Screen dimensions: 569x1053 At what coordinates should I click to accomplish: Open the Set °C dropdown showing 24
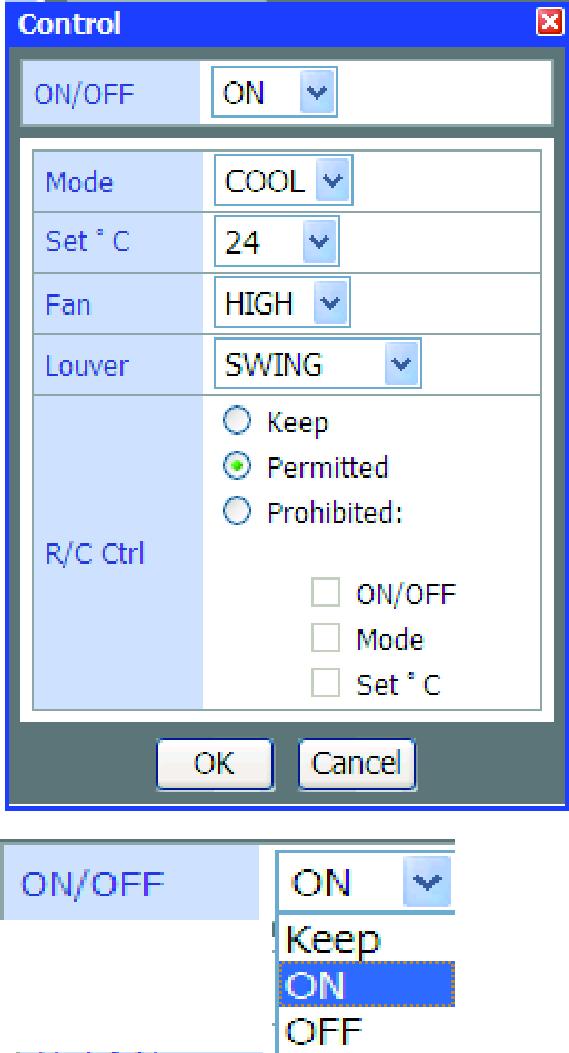coord(277,242)
